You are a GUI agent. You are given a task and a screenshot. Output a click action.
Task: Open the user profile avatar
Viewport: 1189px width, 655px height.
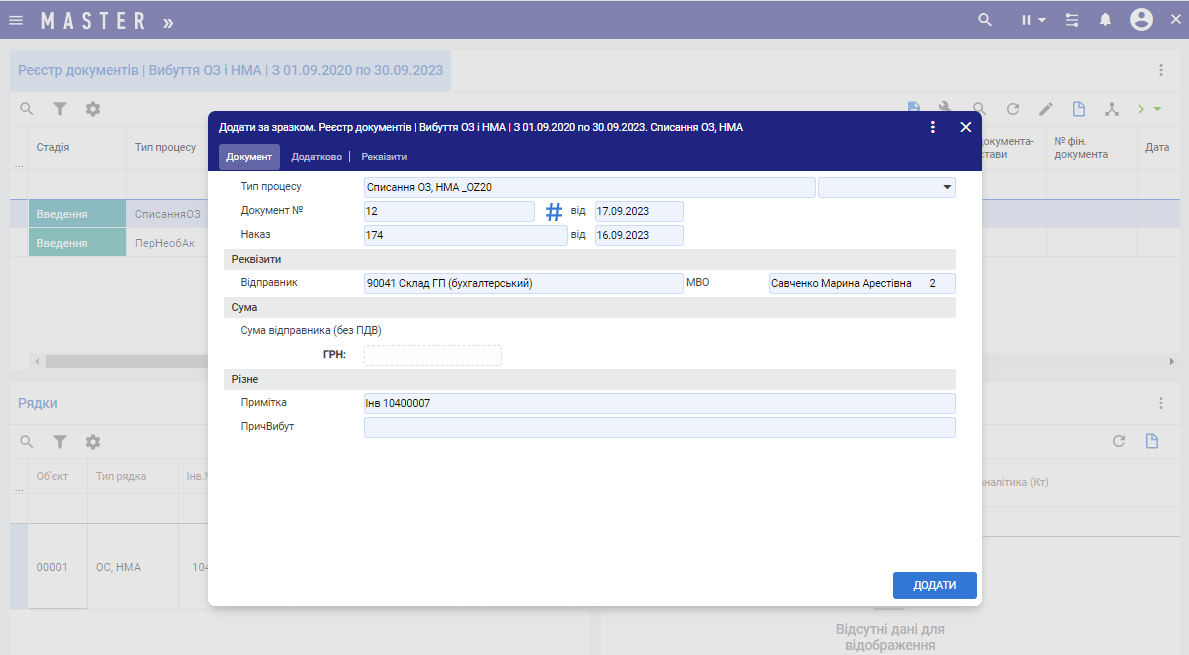click(x=1141, y=20)
